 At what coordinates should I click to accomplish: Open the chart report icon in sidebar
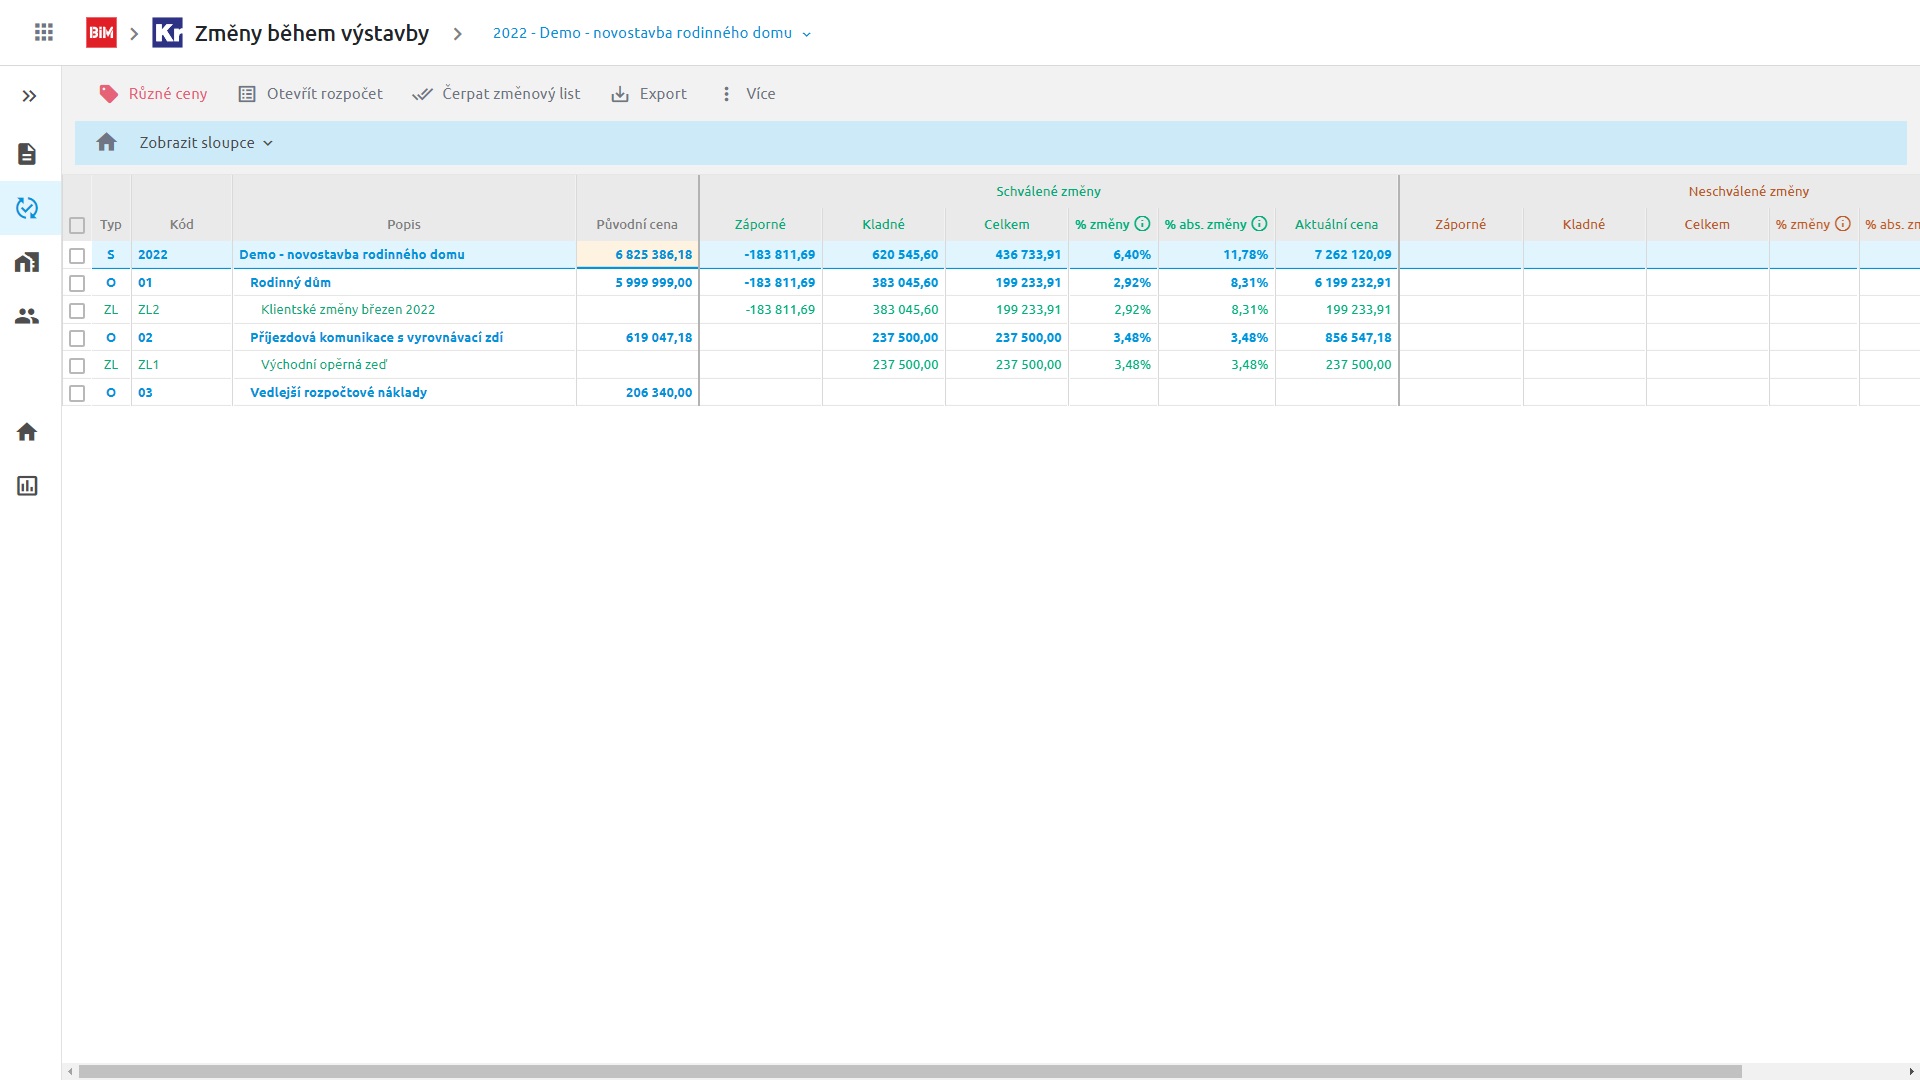(27, 486)
